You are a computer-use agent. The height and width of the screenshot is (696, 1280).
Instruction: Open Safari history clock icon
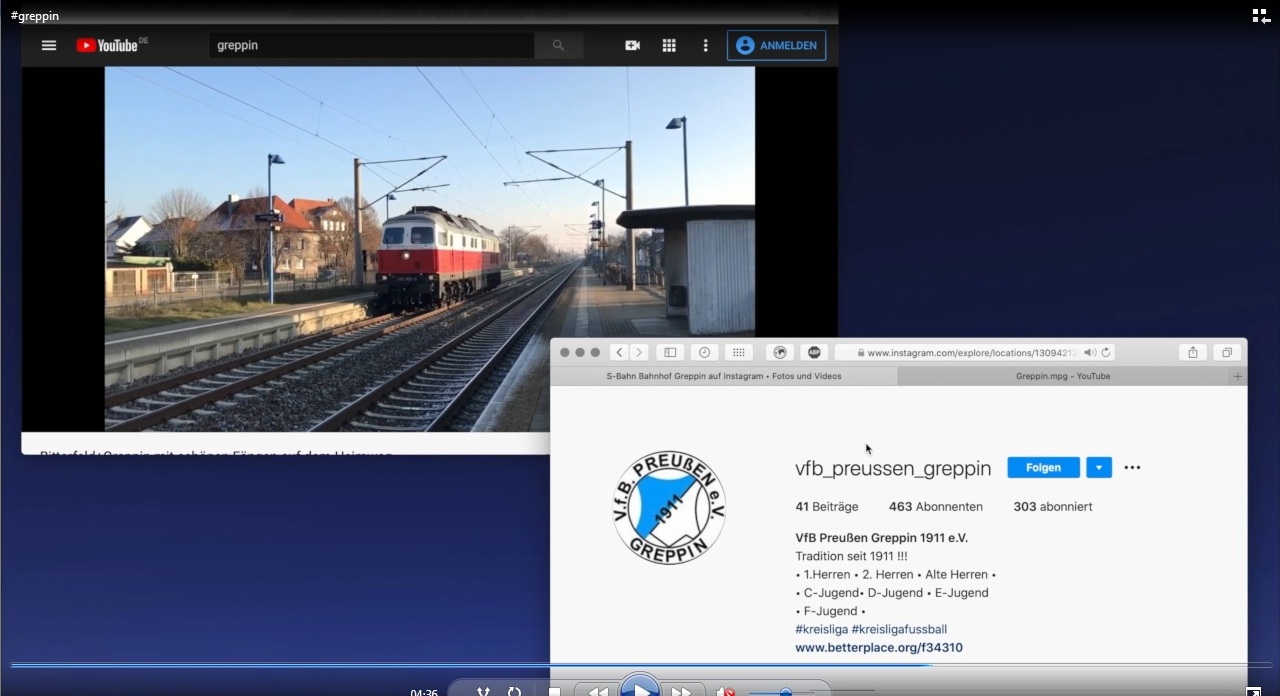coord(704,352)
